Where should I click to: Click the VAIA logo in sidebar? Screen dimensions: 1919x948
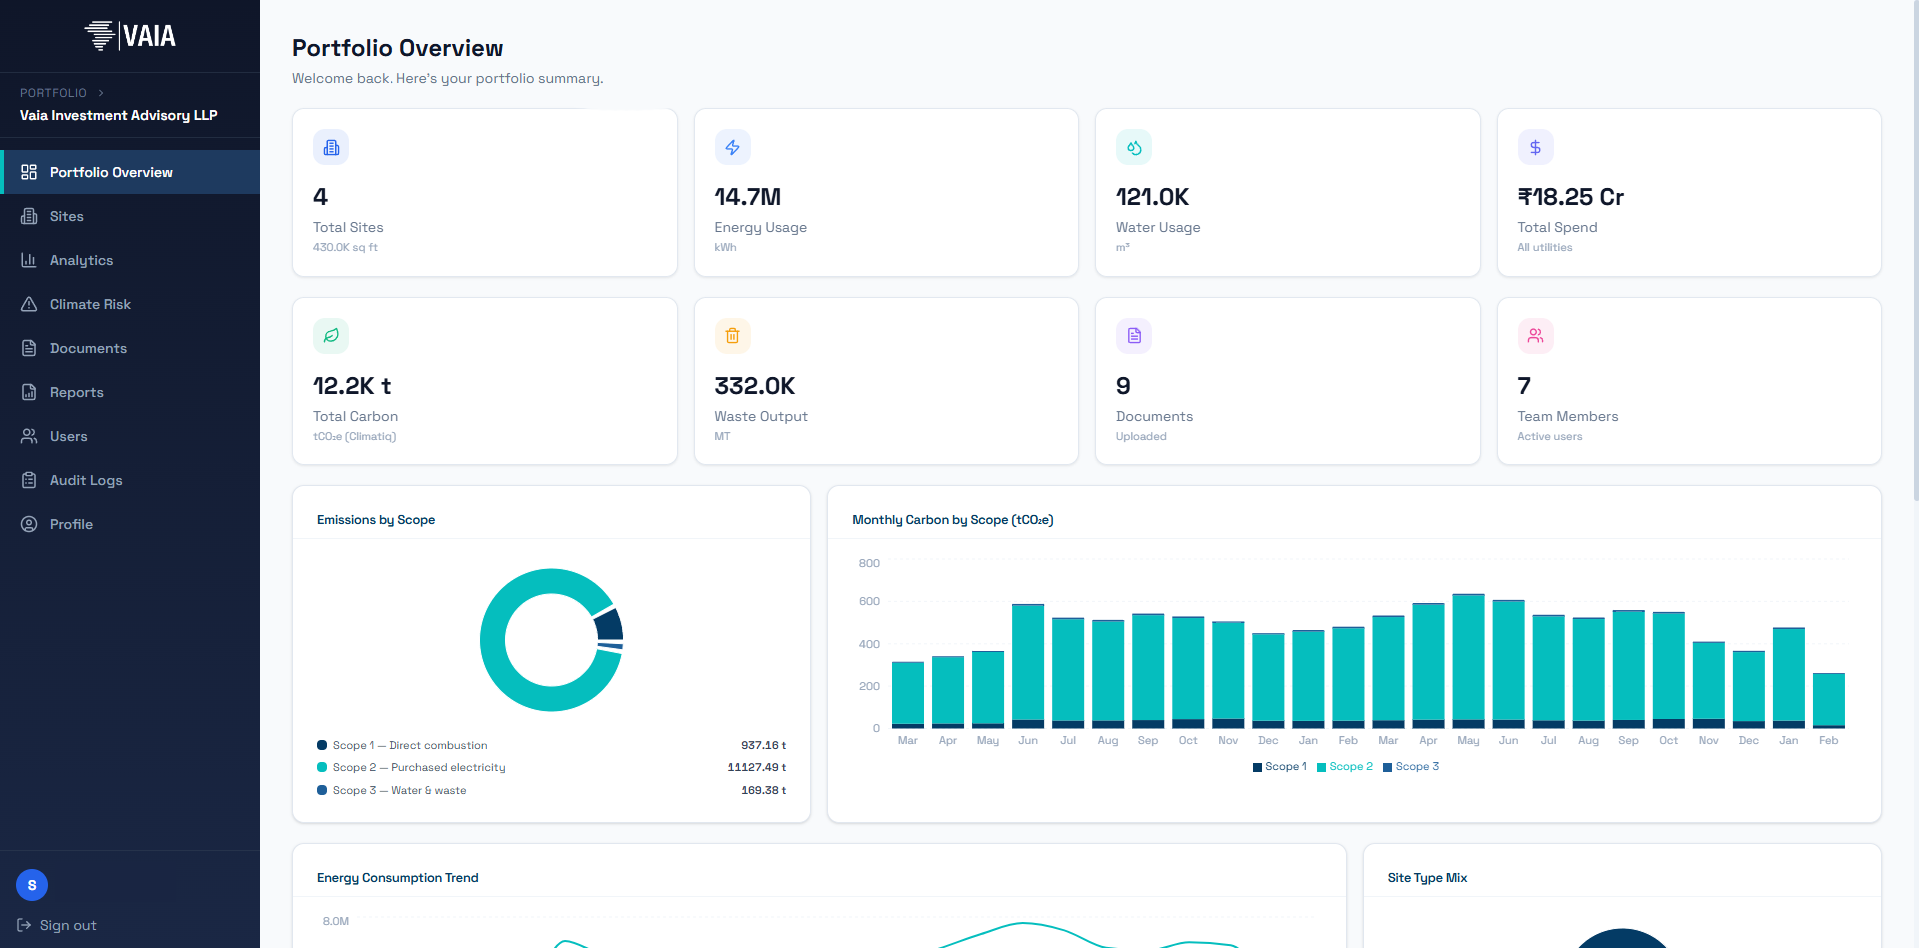click(x=130, y=36)
